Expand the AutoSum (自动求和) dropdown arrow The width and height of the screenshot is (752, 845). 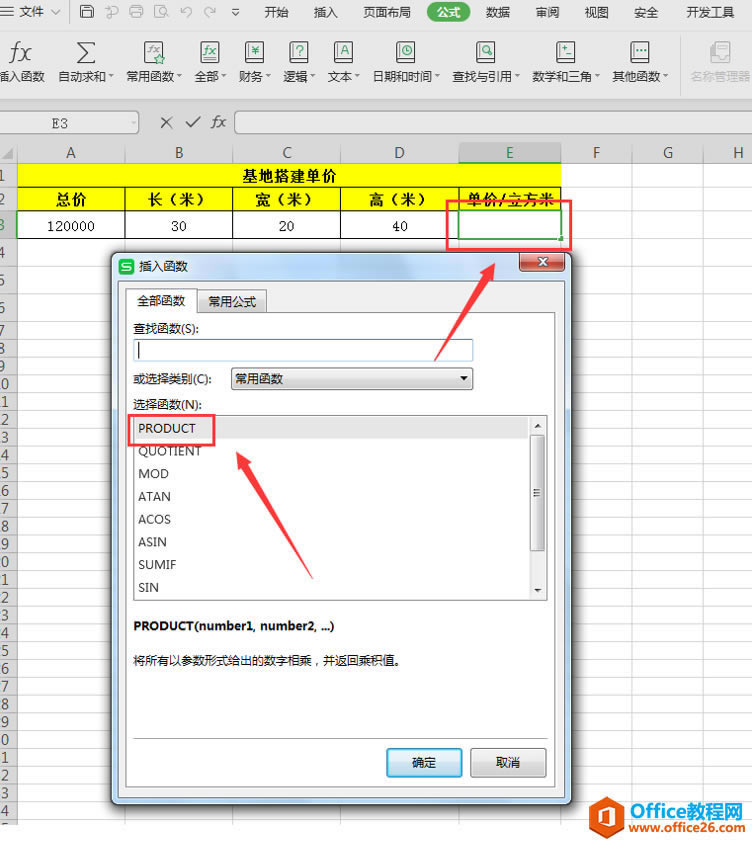(111, 77)
